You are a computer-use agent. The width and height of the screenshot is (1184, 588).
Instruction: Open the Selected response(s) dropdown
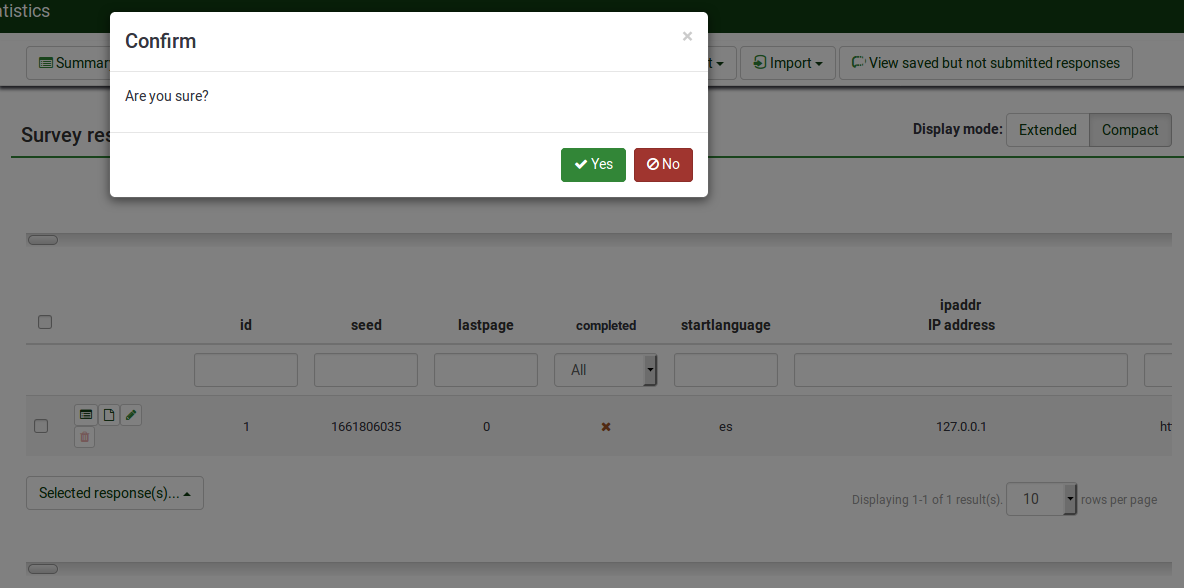(x=115, y=493)
